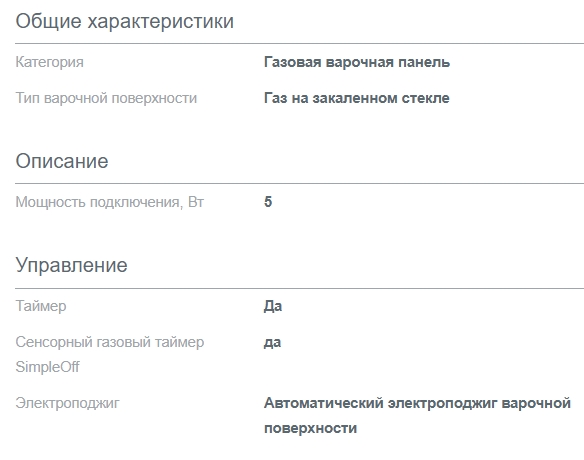Click Автоматический электроподжиг варочной text

[418, 403]
